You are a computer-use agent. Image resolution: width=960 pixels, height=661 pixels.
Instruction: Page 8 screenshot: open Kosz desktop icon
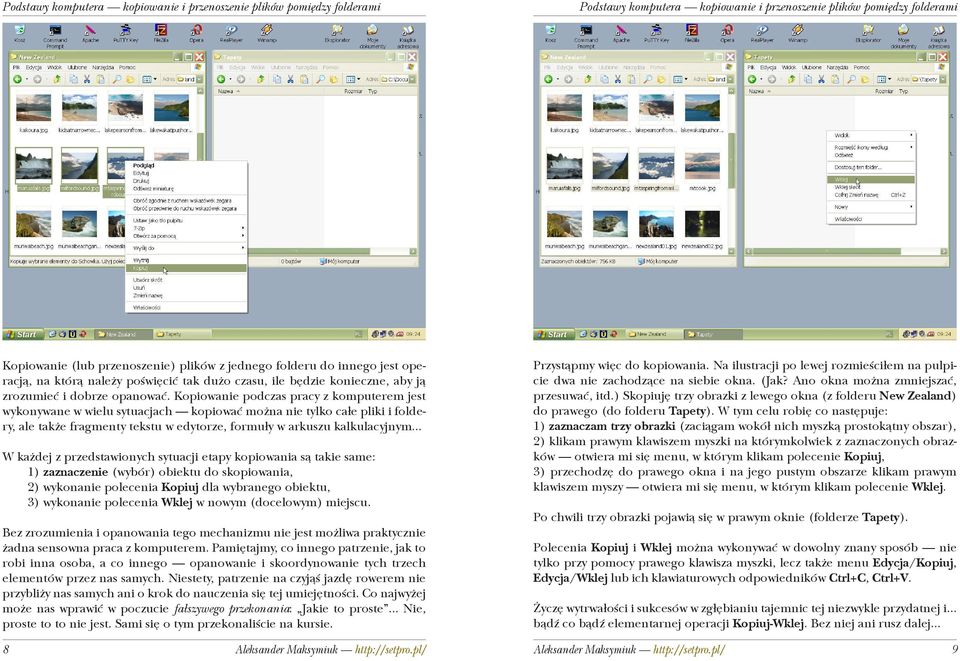(x=20, y=34)
